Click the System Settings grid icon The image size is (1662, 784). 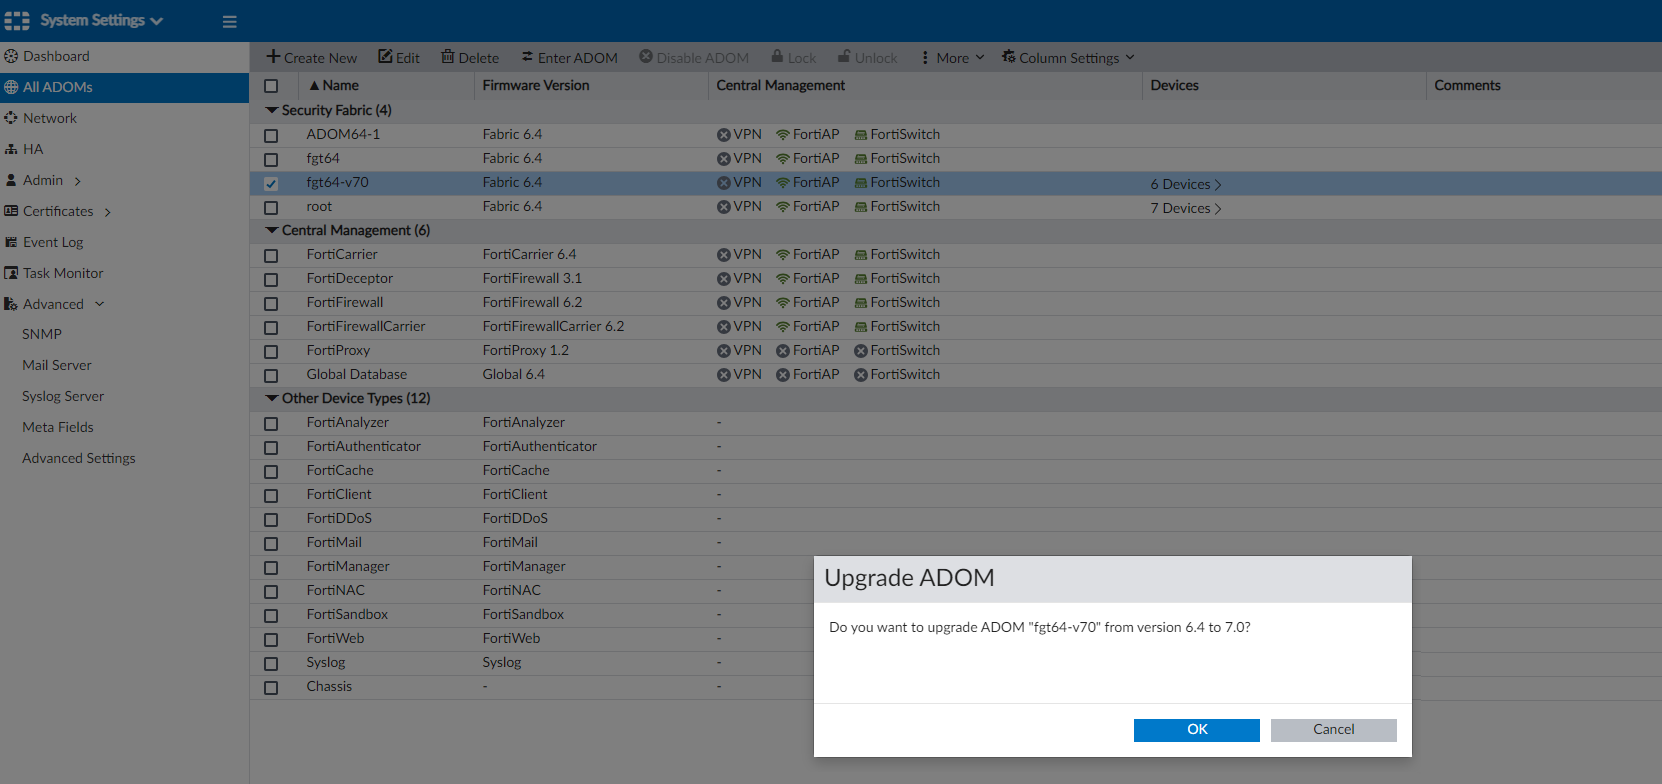point(17,21)
